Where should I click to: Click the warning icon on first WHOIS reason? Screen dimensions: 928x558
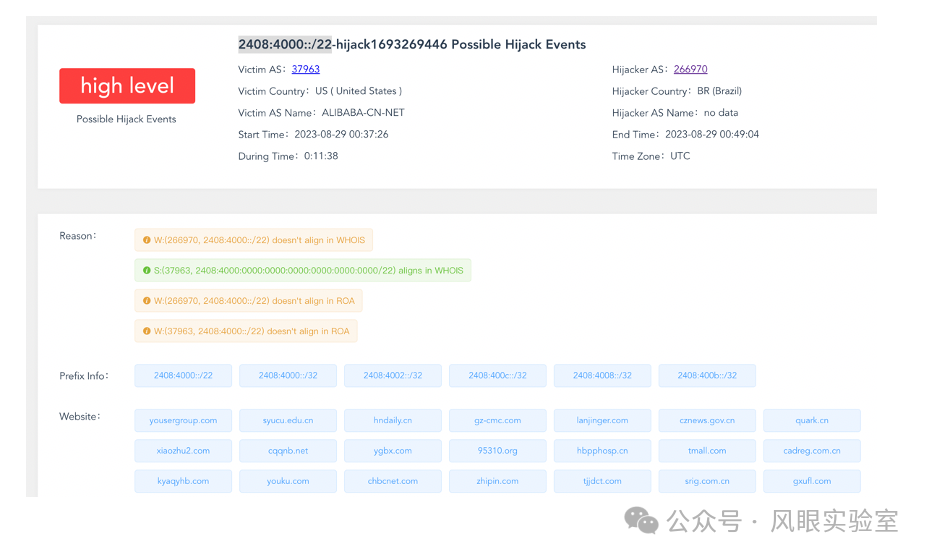pos(146,240)
